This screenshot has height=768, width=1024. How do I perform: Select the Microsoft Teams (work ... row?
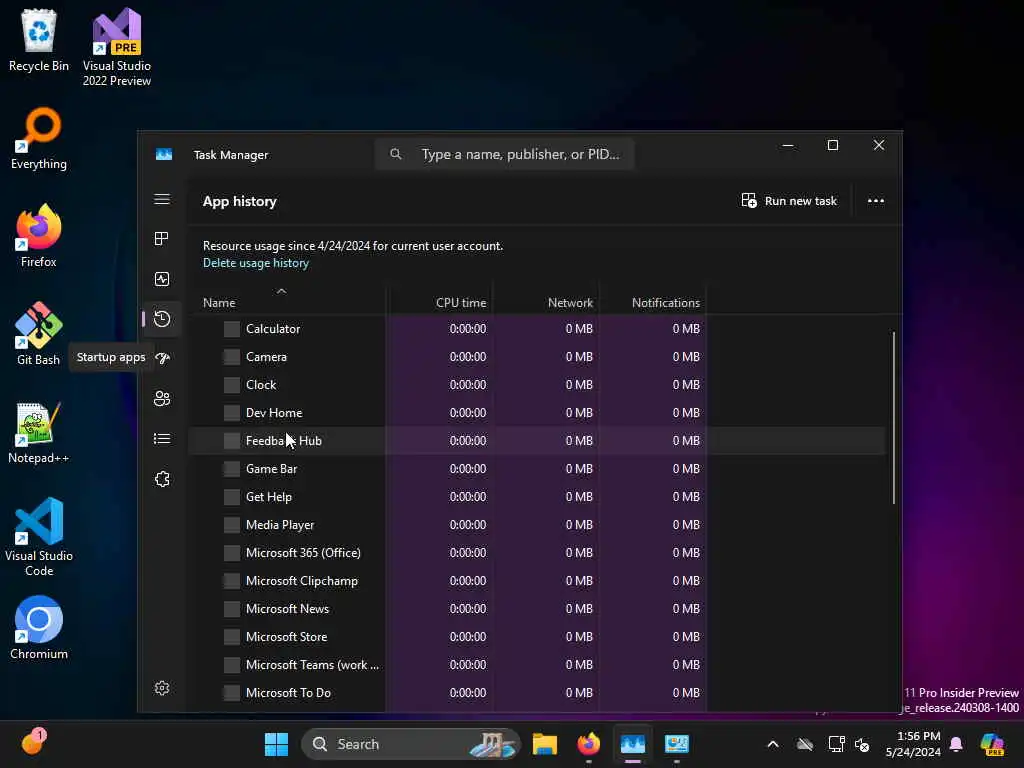coord(537,665)
